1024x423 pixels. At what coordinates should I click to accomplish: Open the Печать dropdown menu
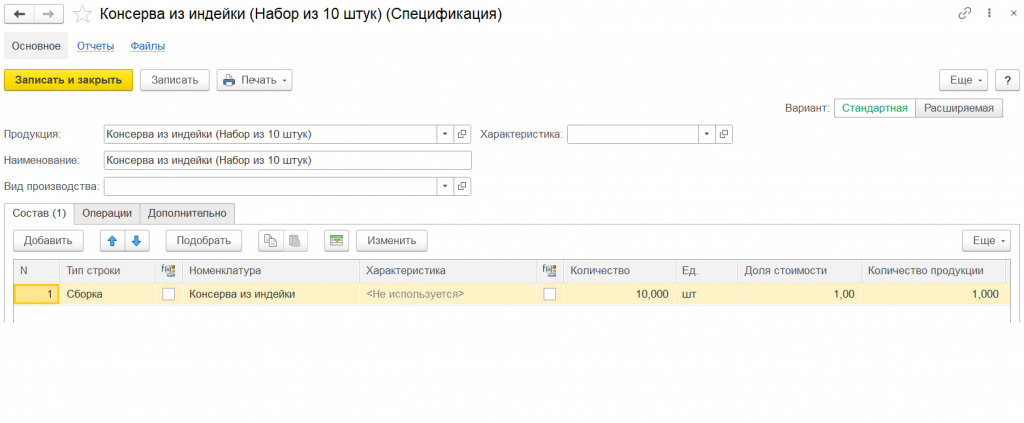255,80
